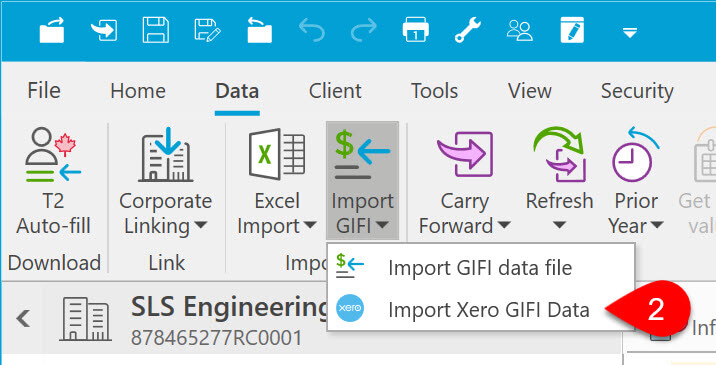Image resolution: width=716 pixels, height=365 pixels.
Task: Click the import/sign-in arrow icon
Action: [x=104, y=31]
